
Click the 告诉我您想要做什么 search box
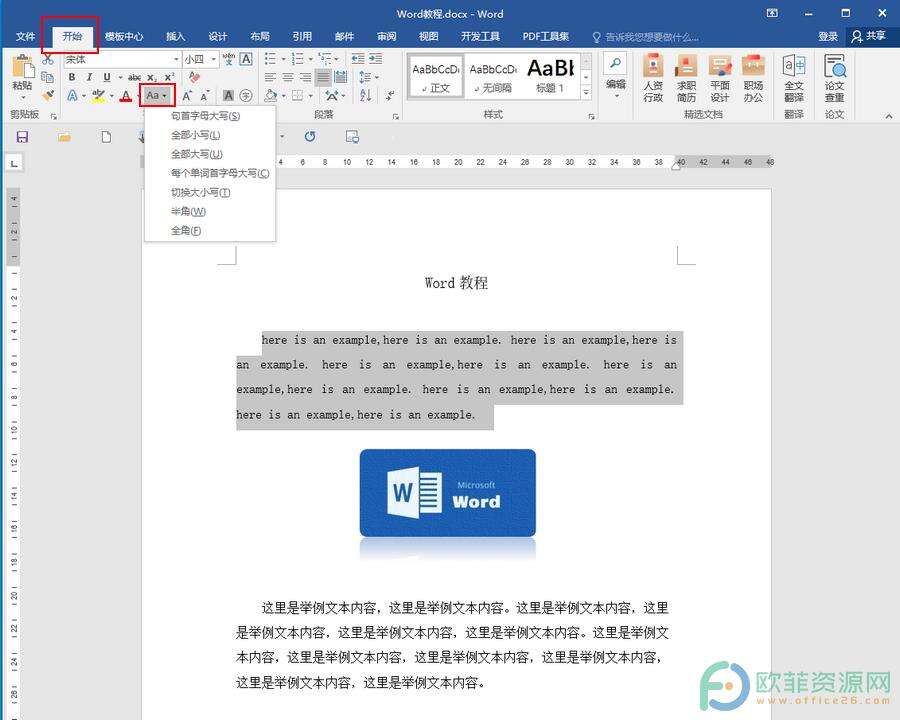pyautogui.click(x=646, y=37)
